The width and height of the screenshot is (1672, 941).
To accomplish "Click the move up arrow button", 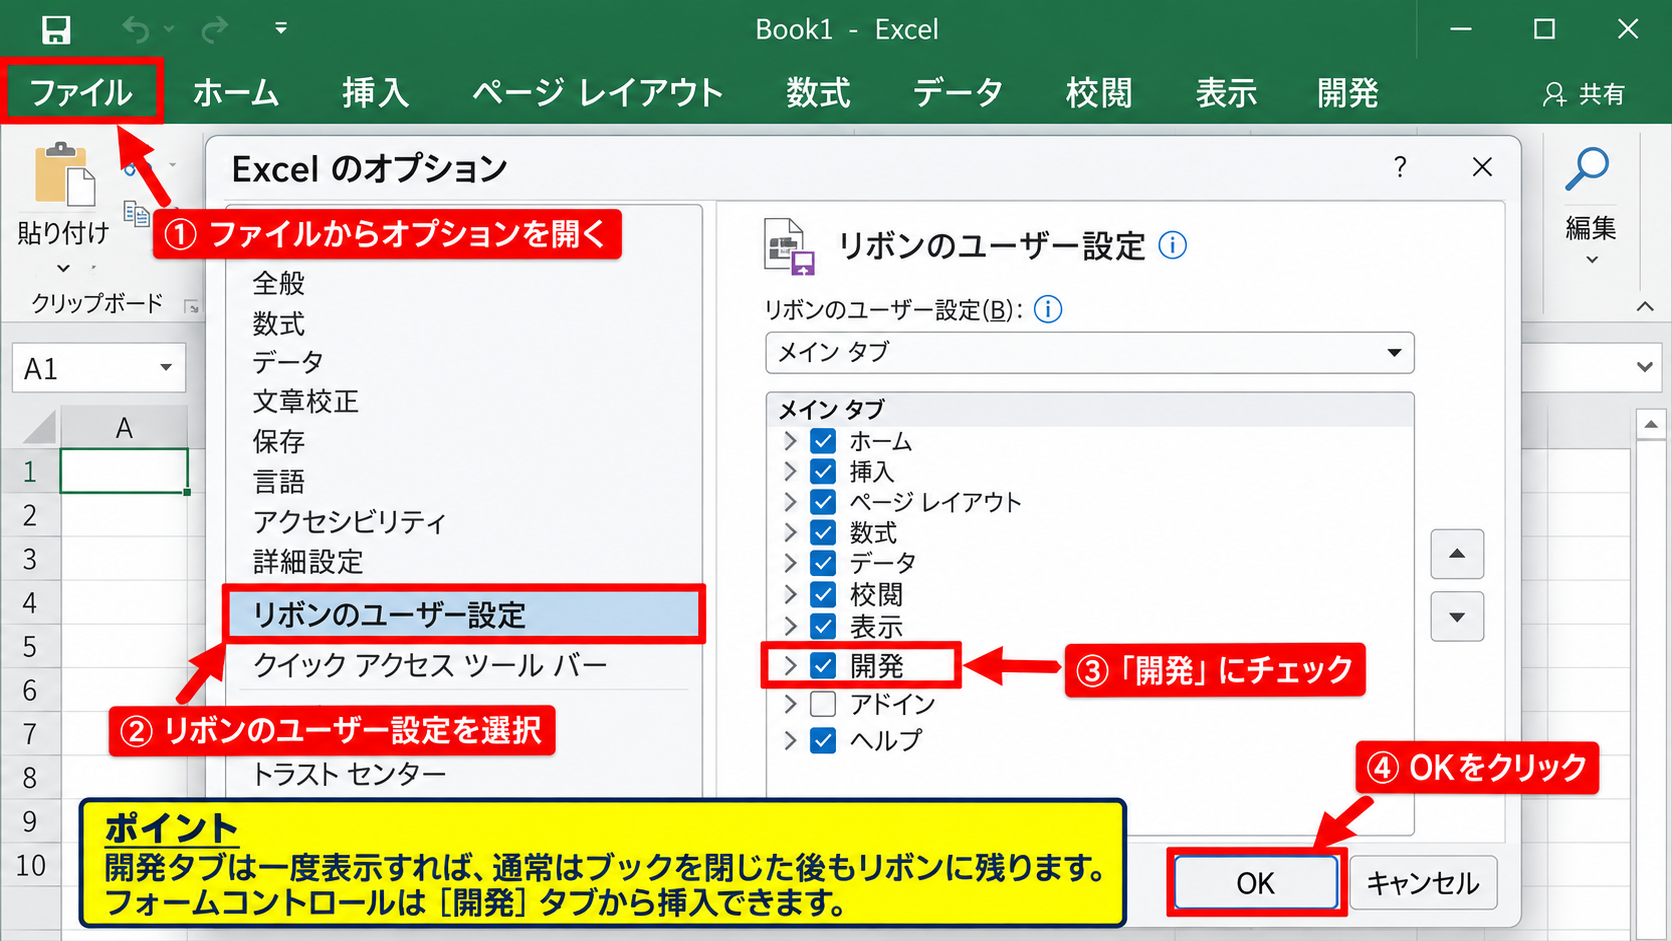I will click(1457, 554).
